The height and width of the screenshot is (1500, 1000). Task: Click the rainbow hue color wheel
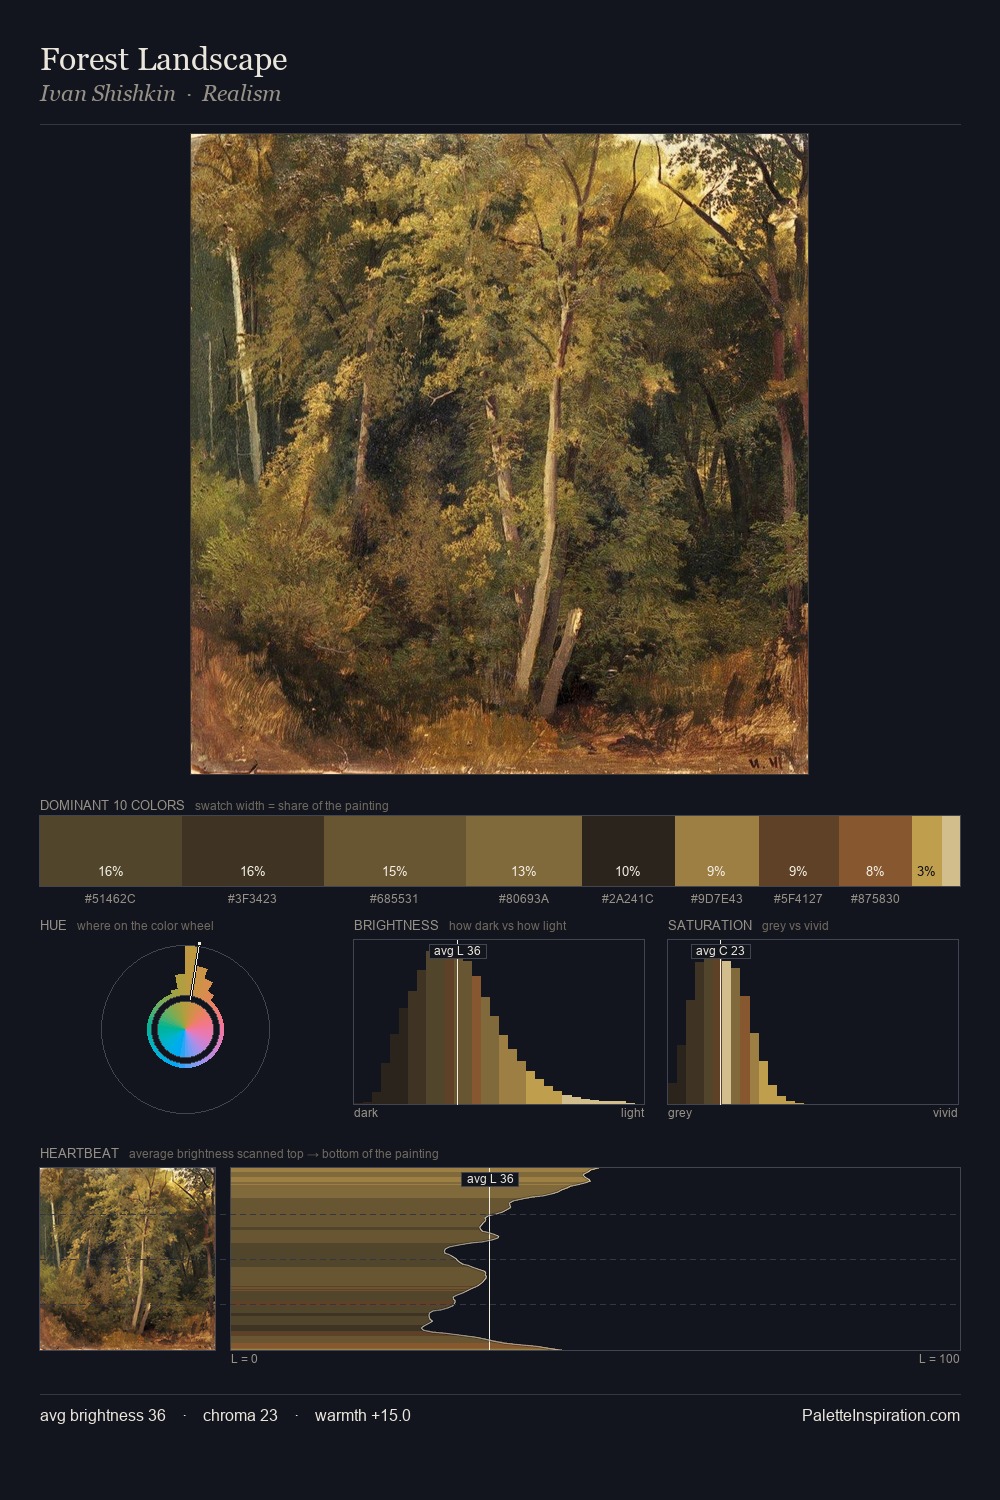pos(185,1030)
